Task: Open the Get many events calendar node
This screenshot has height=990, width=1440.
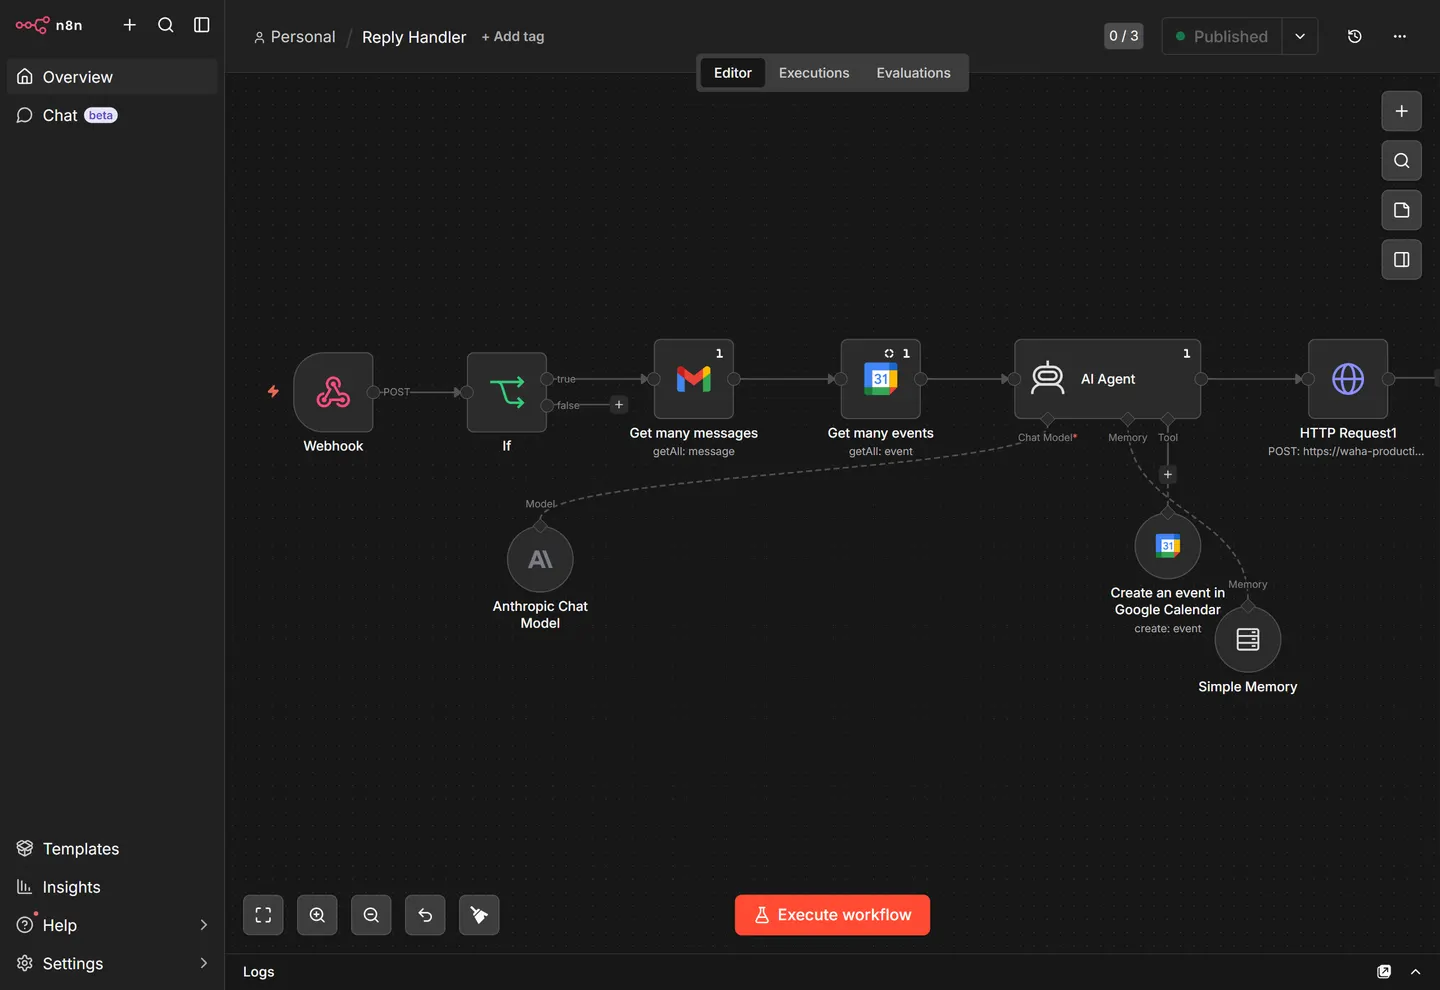Action: pyautogui.click(x=881, y=379)
